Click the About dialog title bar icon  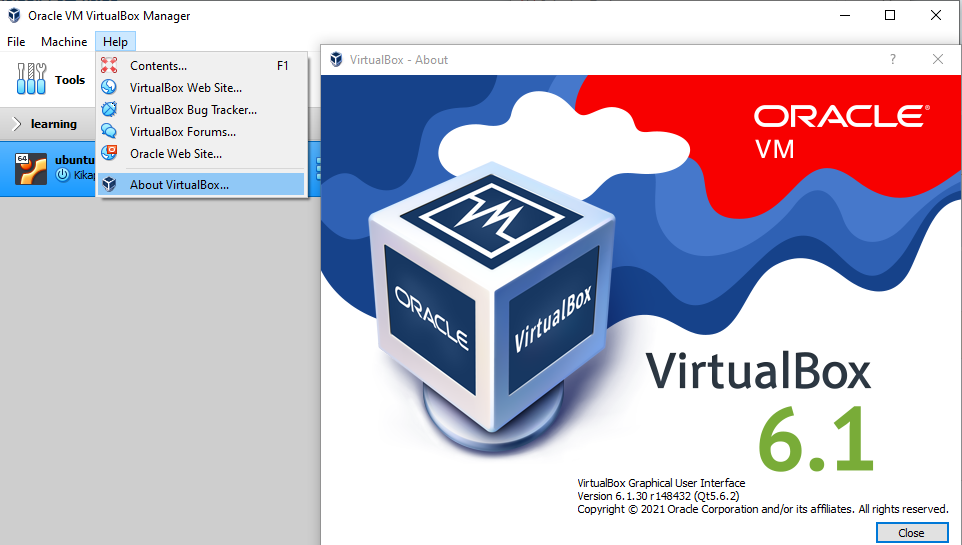[x=336, y=60]
